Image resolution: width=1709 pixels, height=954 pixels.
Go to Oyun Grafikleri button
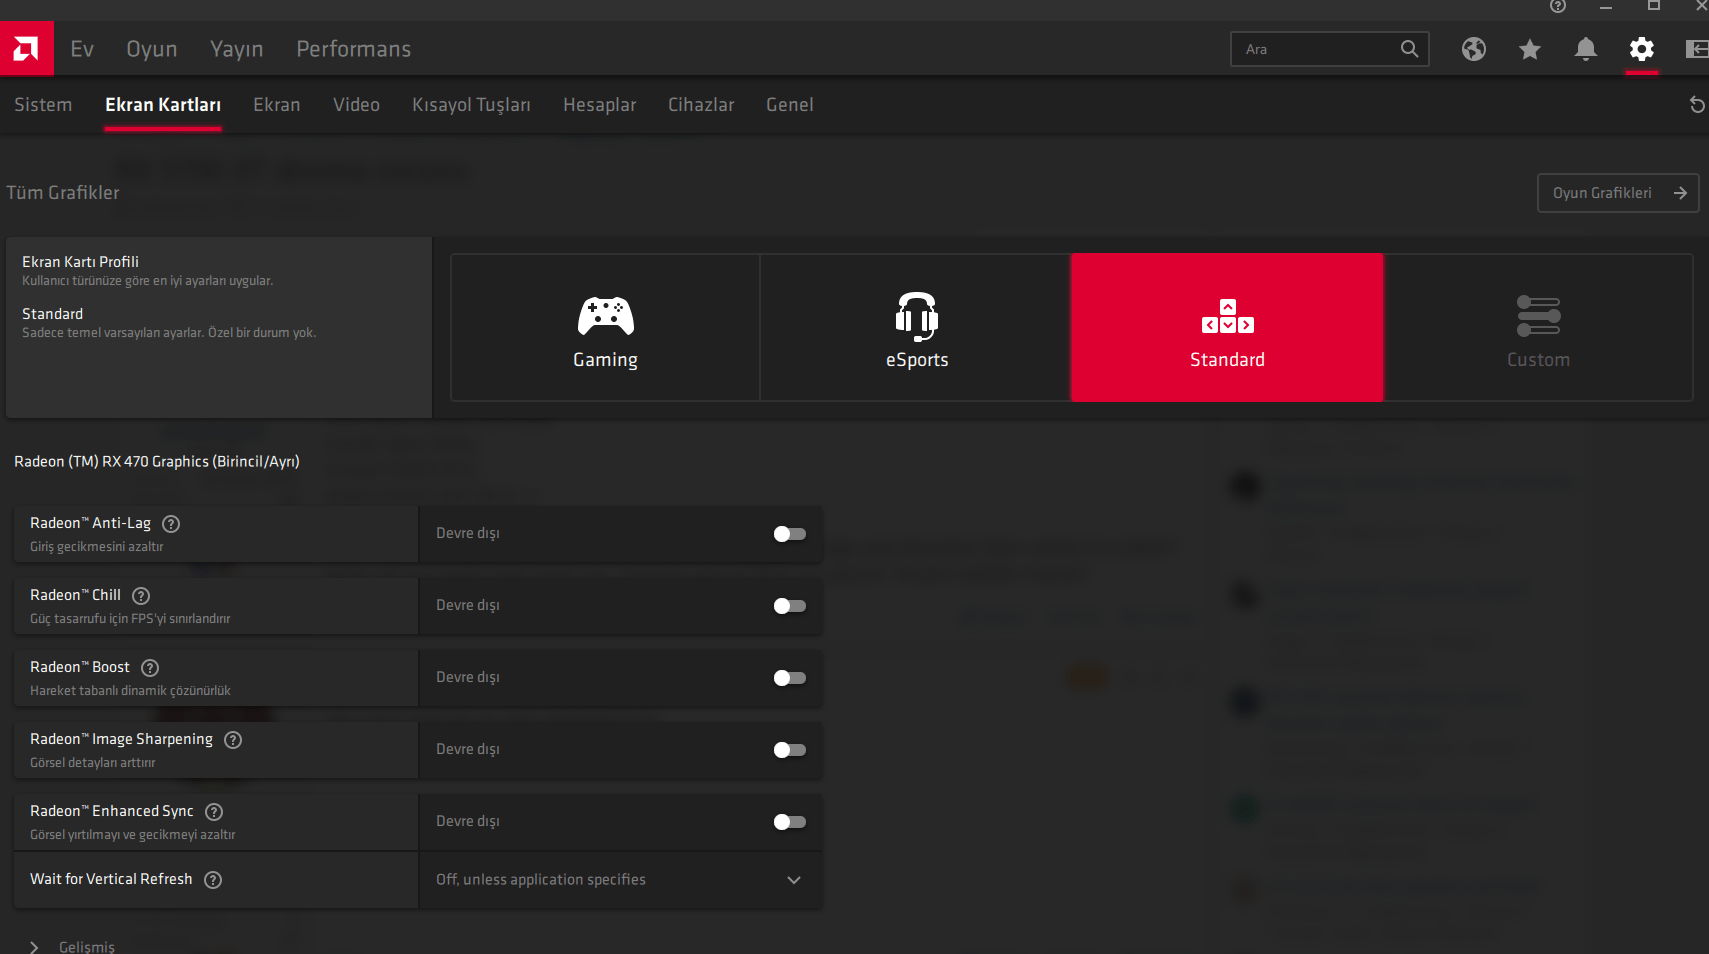tap(1618, 193)
